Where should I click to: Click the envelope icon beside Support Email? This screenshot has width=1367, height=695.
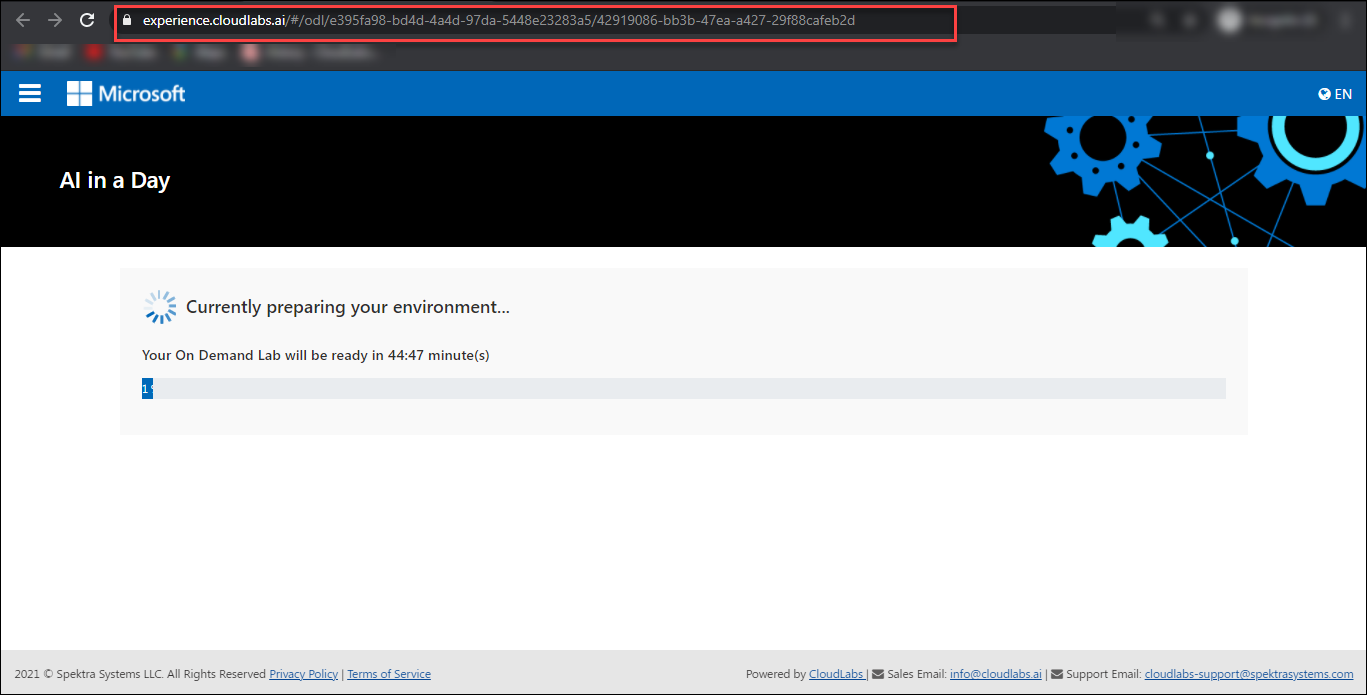coord(1057,674)
